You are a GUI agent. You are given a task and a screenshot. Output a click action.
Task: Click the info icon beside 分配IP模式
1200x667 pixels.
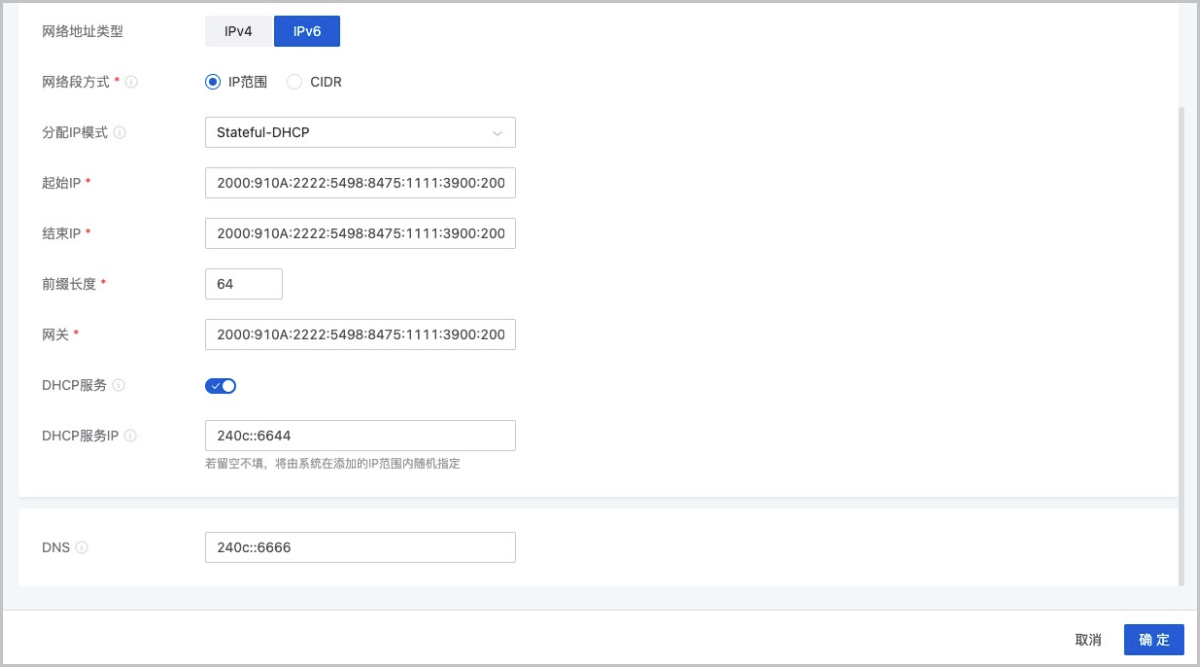(120, 132)
